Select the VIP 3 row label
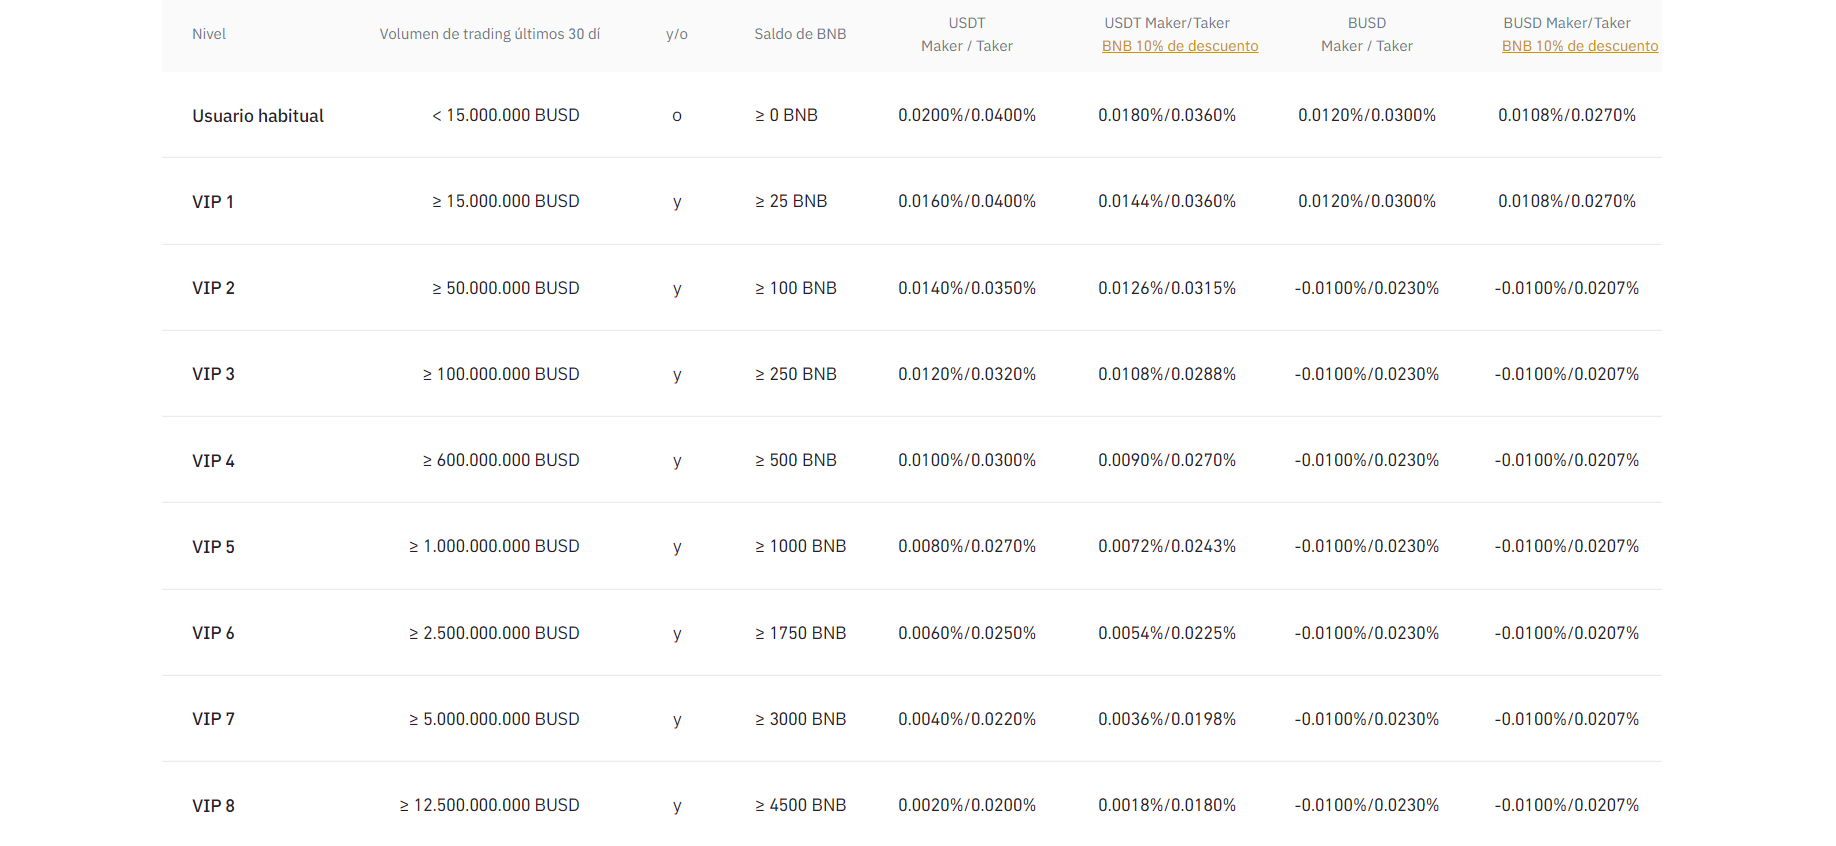 click(x=214, y=374)
